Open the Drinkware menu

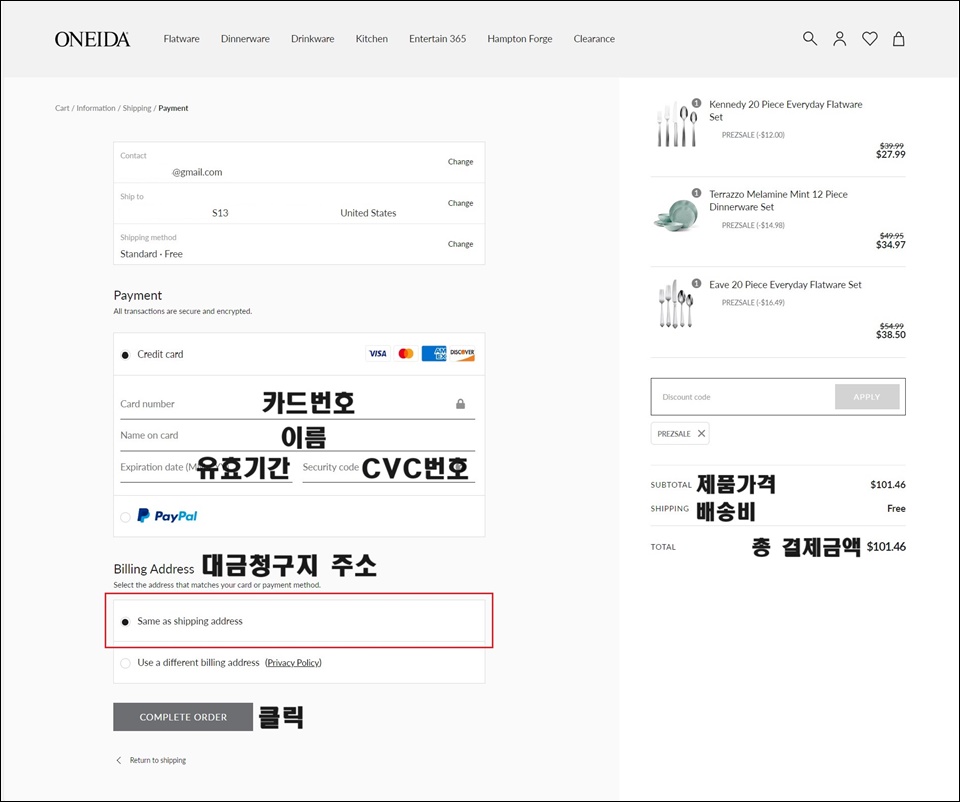[x=312, y=39]
